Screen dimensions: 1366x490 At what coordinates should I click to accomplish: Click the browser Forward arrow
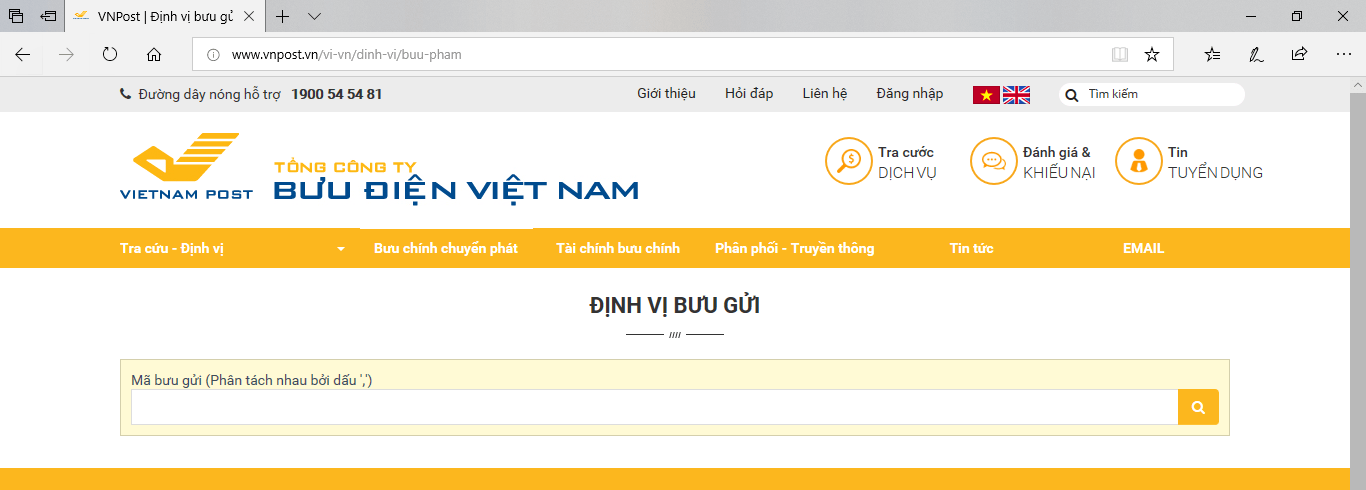click(x=67, y=54)
